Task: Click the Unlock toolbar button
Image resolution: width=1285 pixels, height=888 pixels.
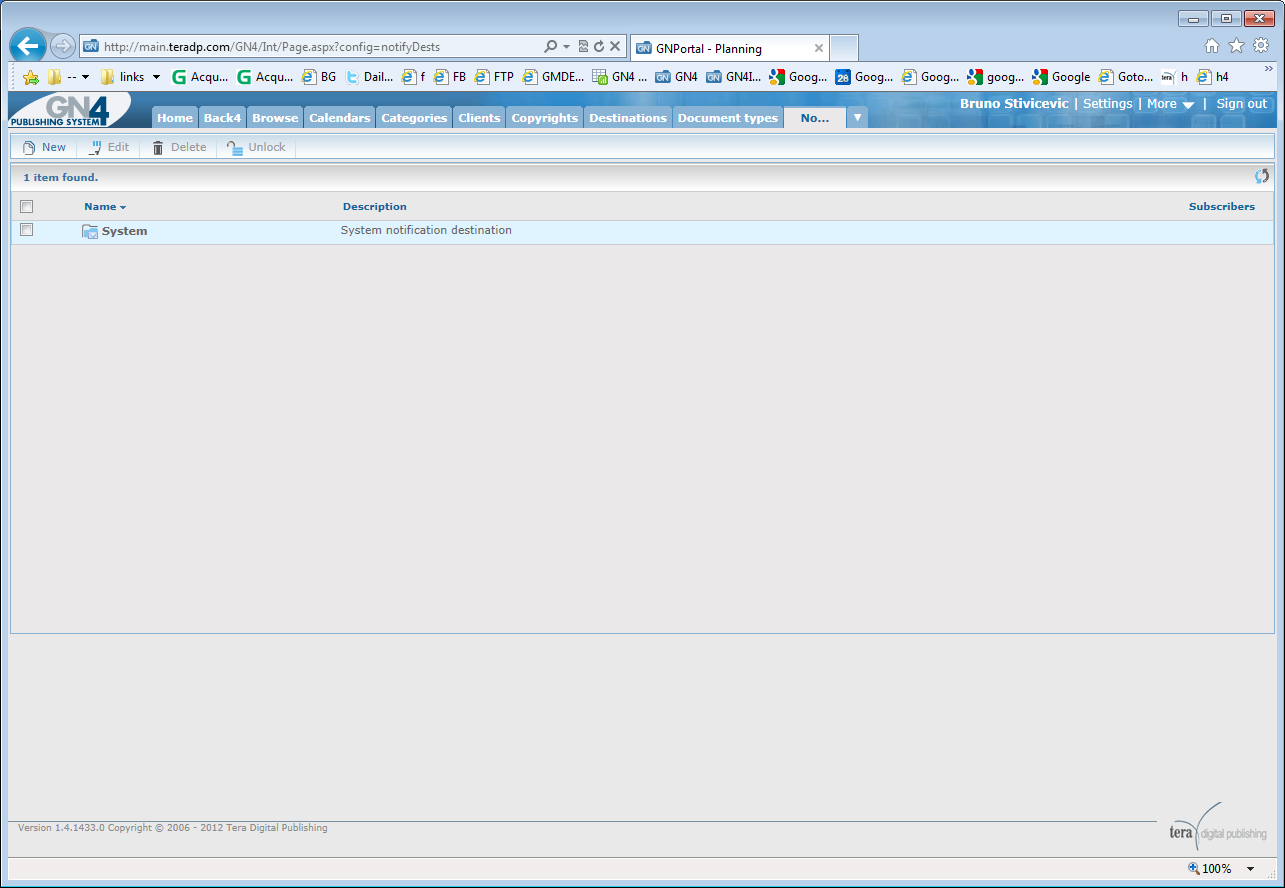Action: pos(256,147)
